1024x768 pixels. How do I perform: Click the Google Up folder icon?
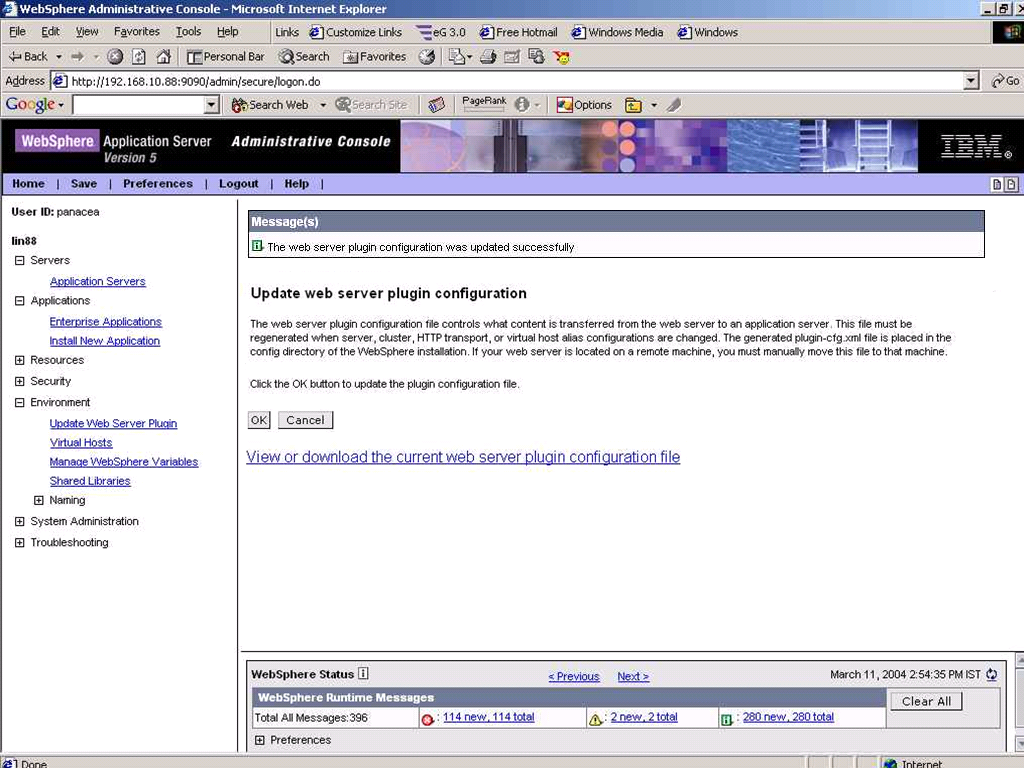[633, 104]
